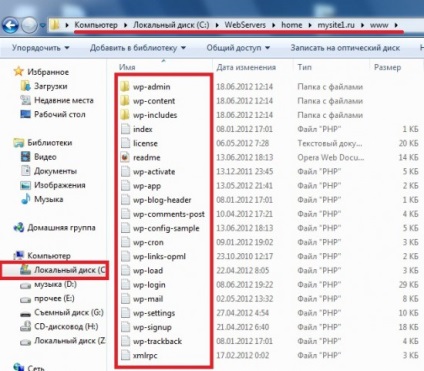
Task: Click the Компьютер icon in the sidebar
Action: tap(19, 255)
